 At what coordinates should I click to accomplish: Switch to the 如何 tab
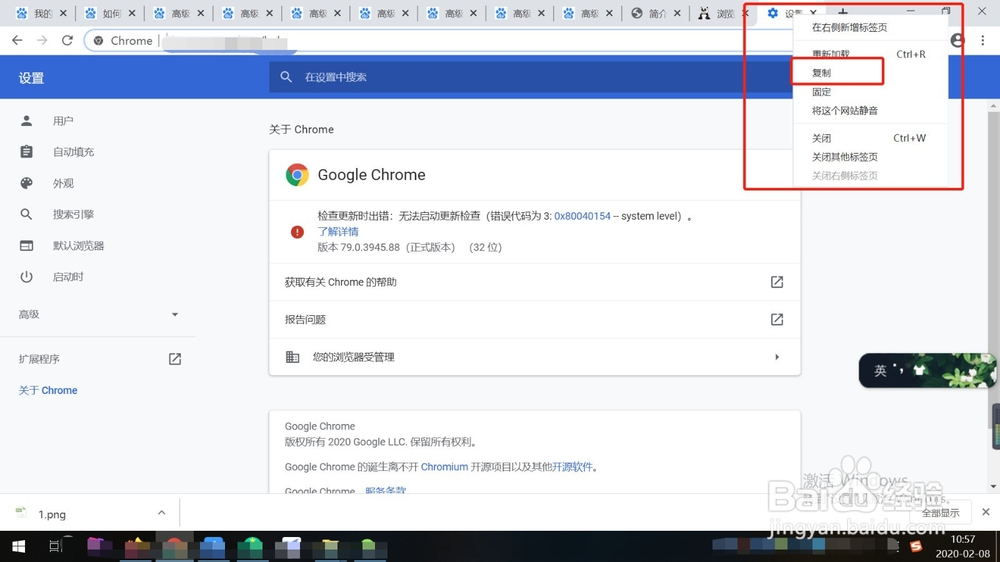click(110, 13)
